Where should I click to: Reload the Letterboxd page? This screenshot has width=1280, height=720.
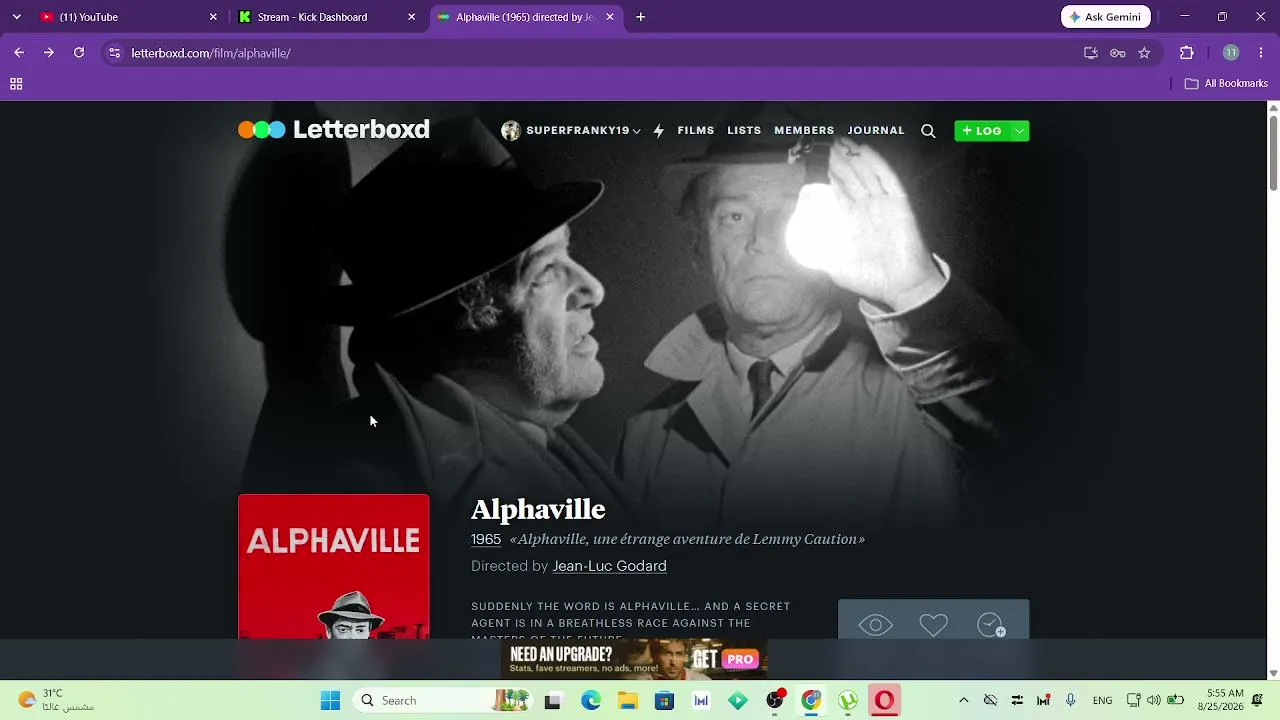(79, 53)
